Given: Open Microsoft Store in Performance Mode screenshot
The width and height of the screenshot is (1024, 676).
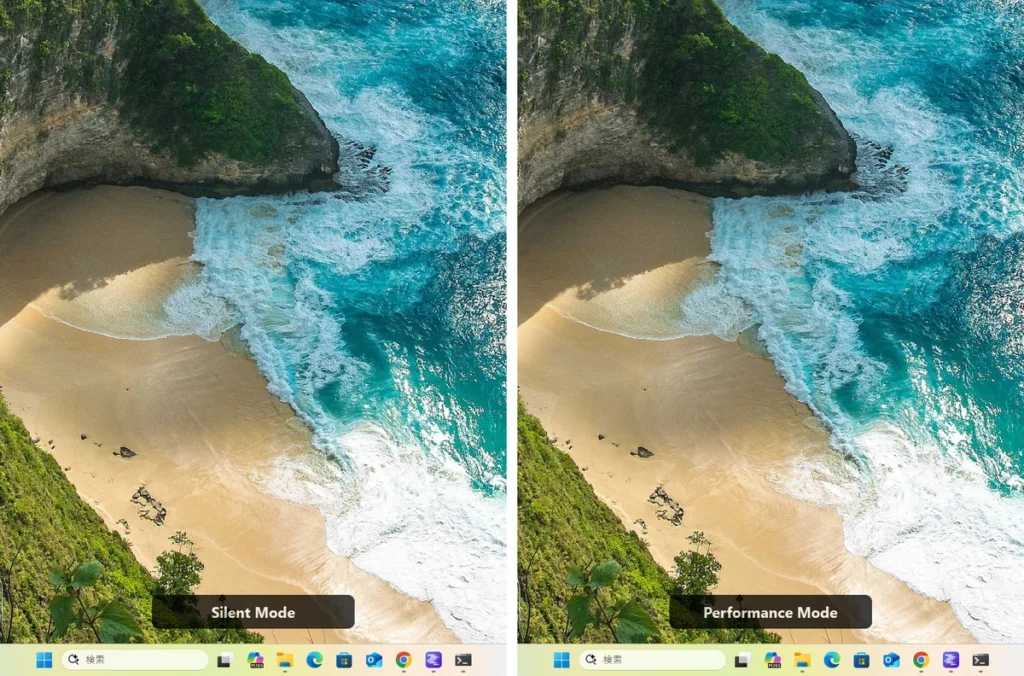Looking at the screenshot, I should click(x=861, y=660).
